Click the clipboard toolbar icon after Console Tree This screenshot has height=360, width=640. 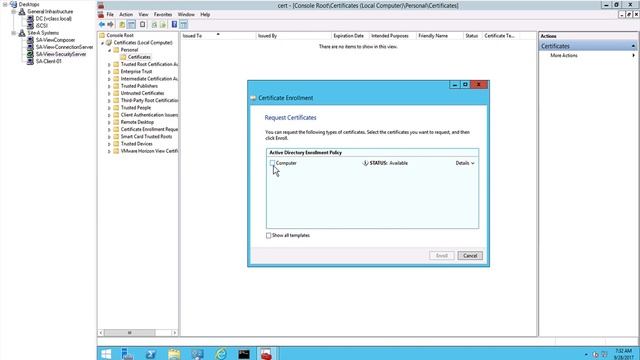[142, 24]
